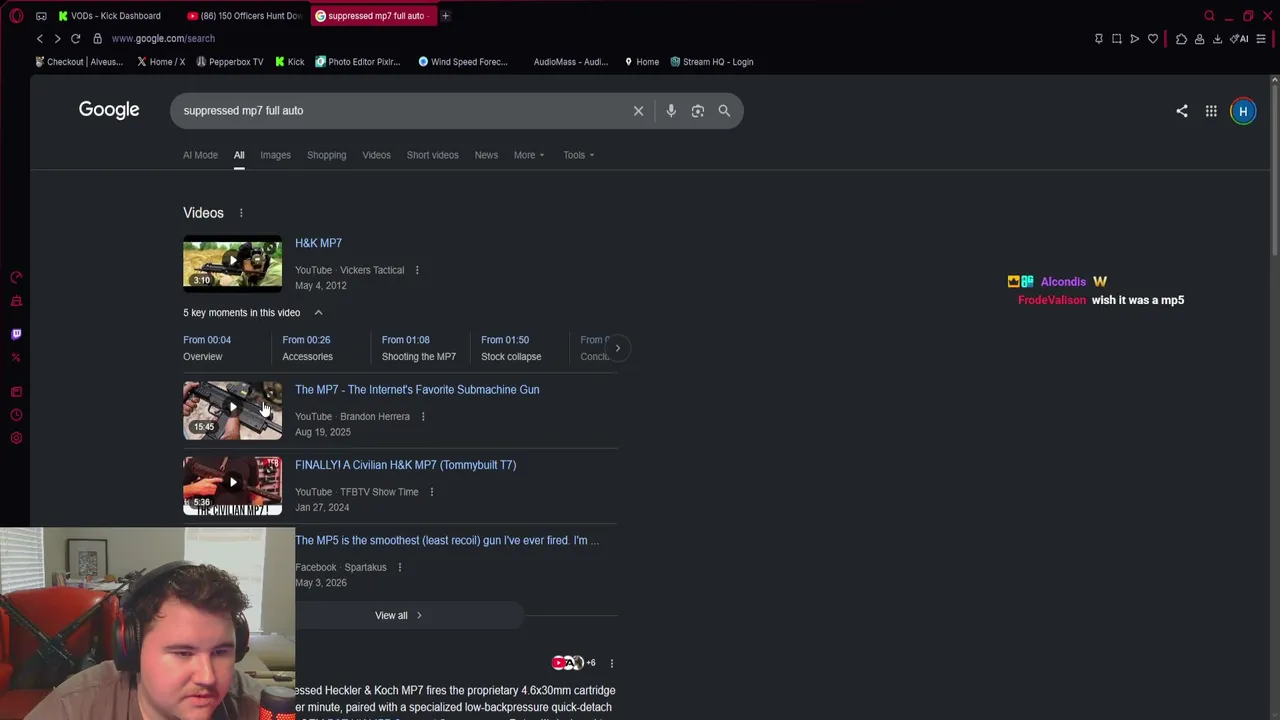Take a snapshot of the page
Image resolution: width=1280 pixels, height=720 pixels.
(x=1116, y=39)
